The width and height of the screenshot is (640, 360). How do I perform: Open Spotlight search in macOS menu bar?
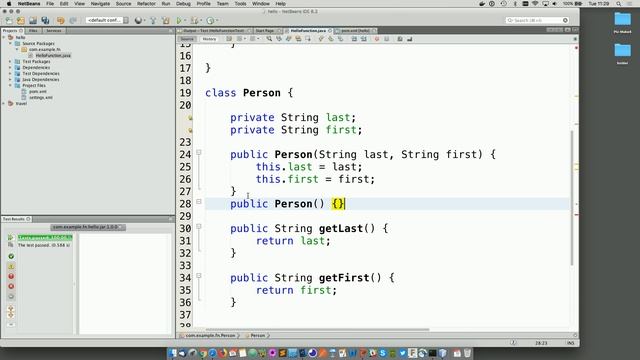point(619,4)
